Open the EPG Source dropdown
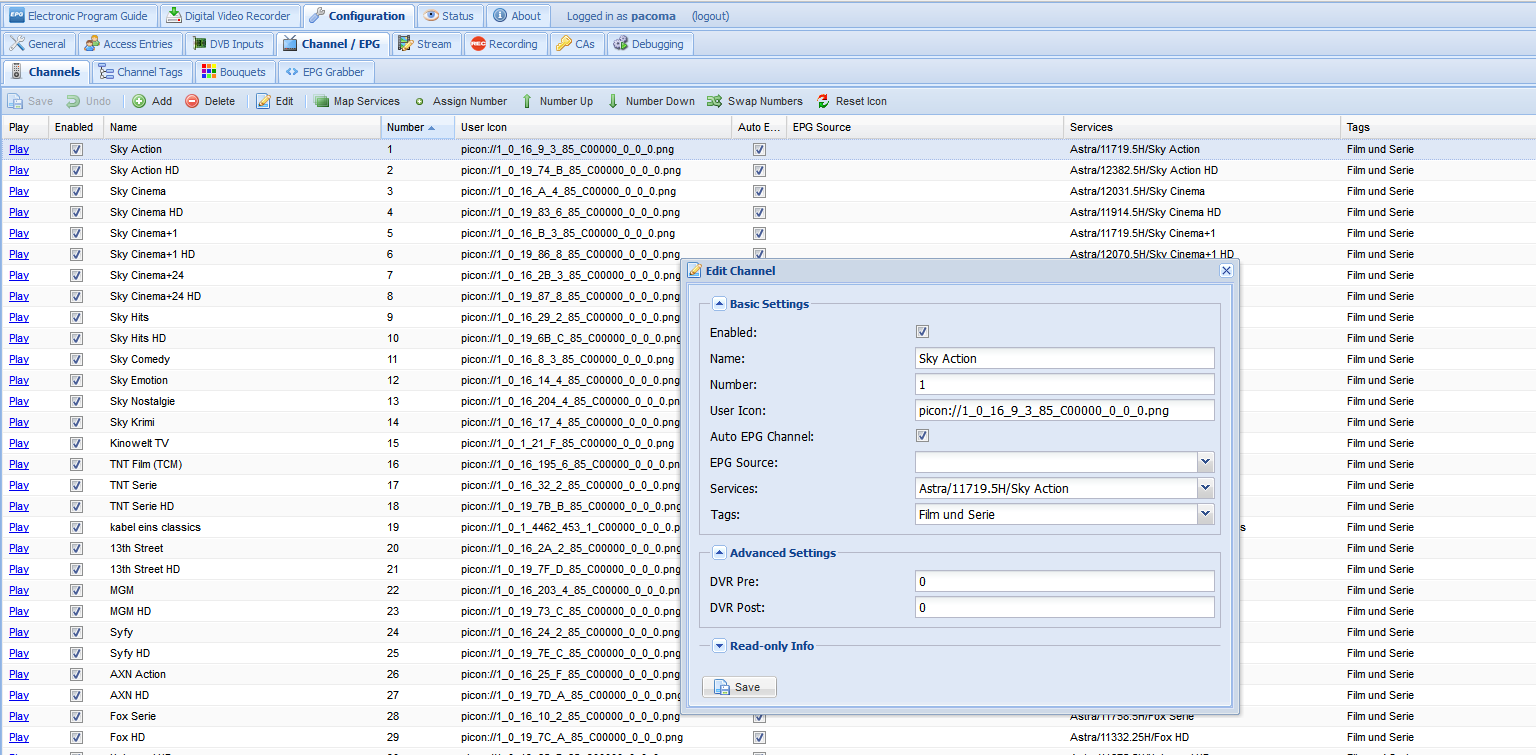 [1206, 462]
